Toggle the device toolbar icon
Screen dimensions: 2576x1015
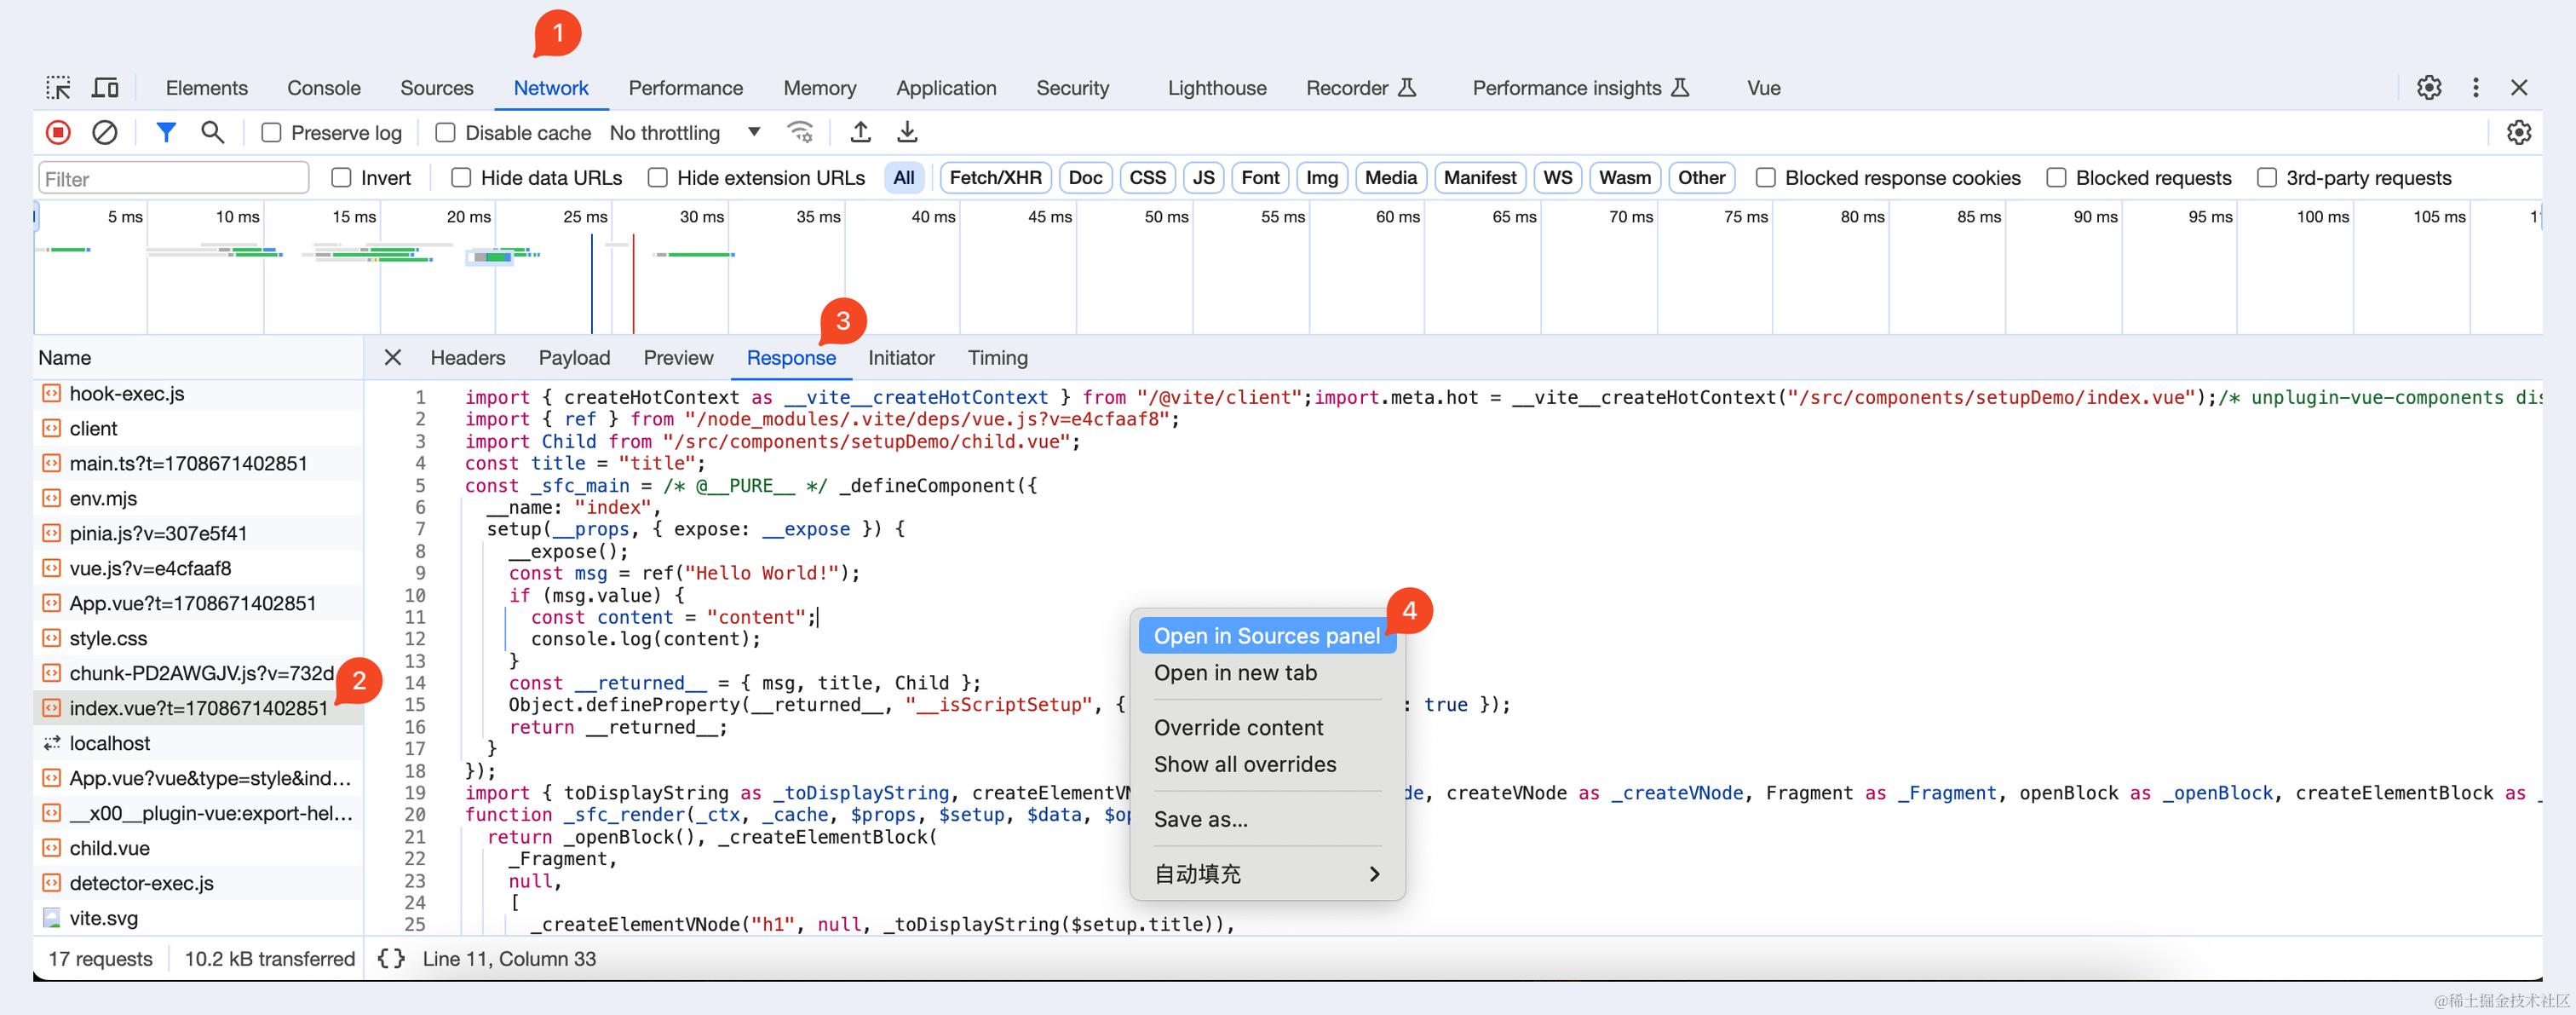pos(105,88)
